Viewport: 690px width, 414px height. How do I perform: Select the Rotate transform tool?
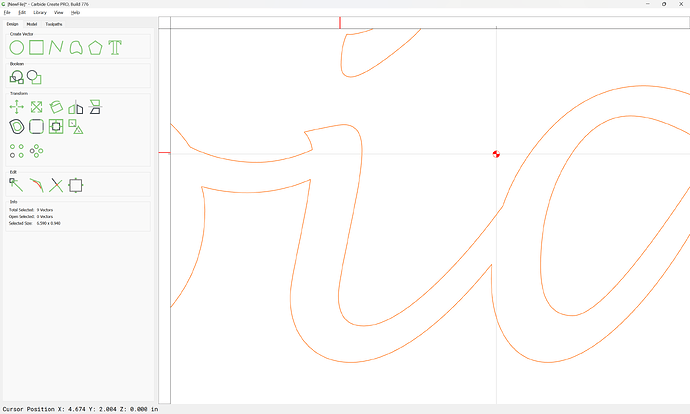(56, 106)
